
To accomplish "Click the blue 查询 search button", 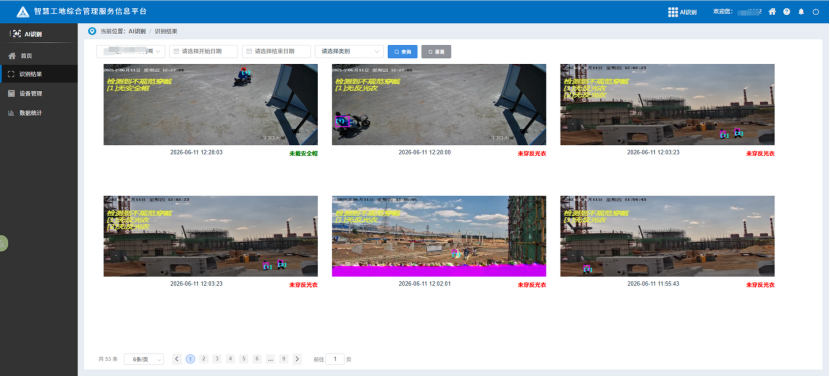I will [402, 51].
